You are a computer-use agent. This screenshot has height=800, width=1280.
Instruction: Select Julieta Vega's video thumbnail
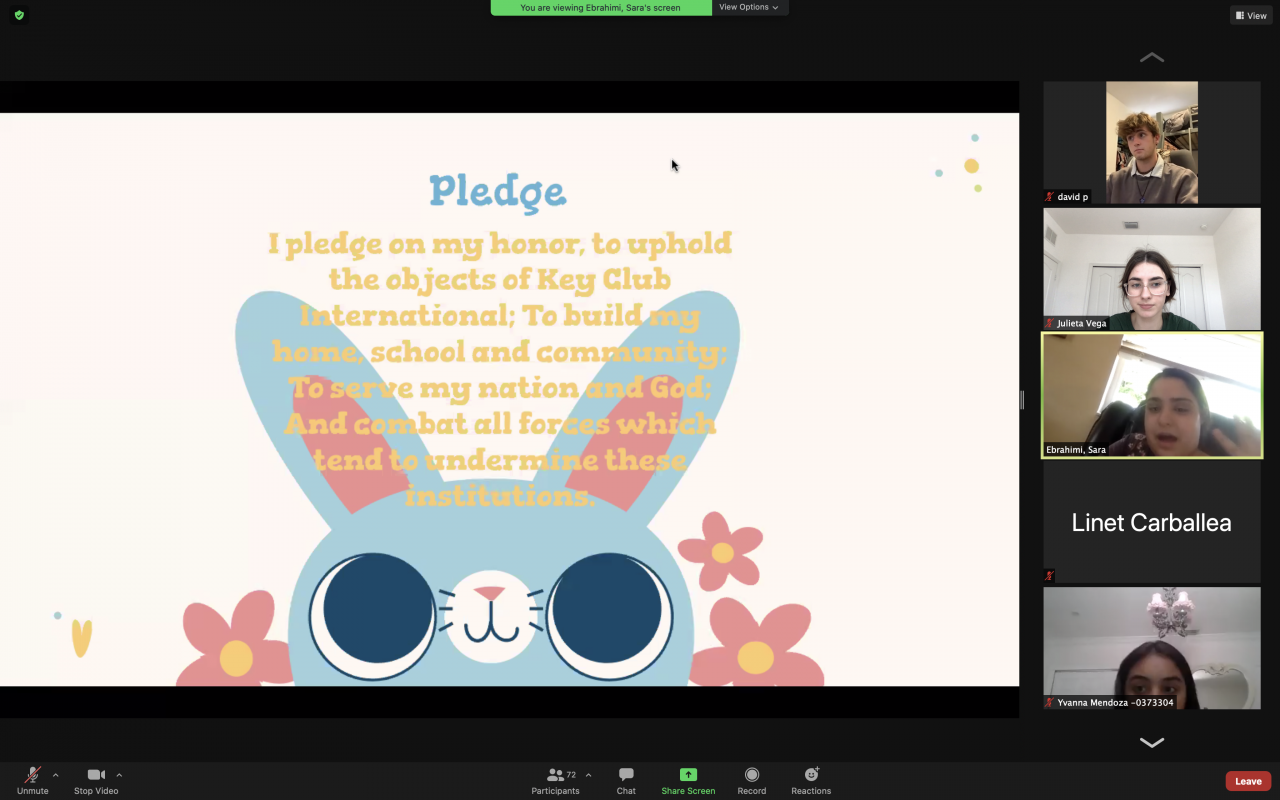[x=1152, y=269]
